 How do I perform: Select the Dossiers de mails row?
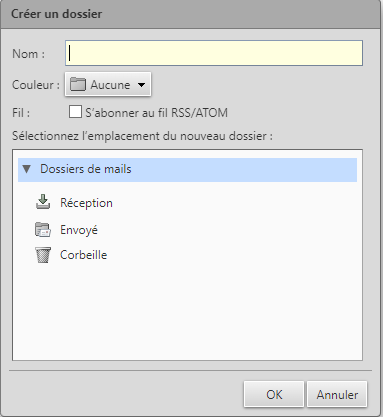click(187, 170)
